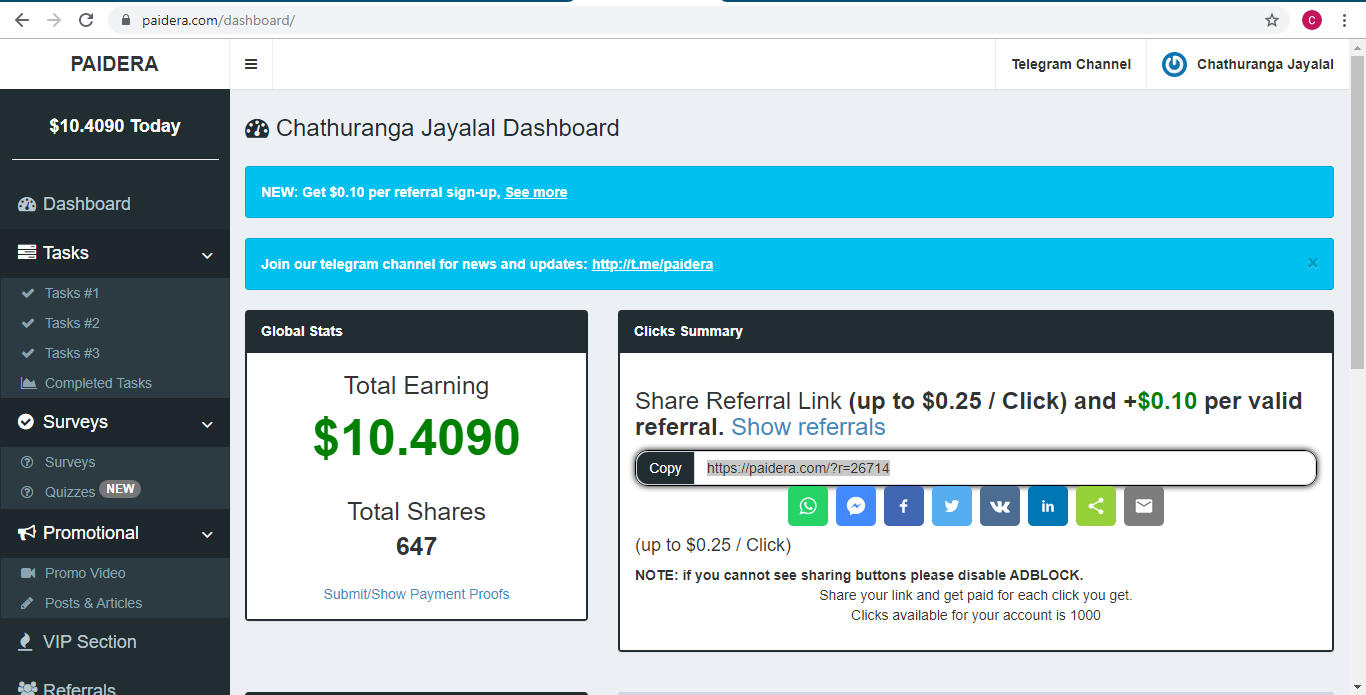Open Chrome three-dot menu
1366x695 pixels.
pyautogui.click(x=1344, y=20)
